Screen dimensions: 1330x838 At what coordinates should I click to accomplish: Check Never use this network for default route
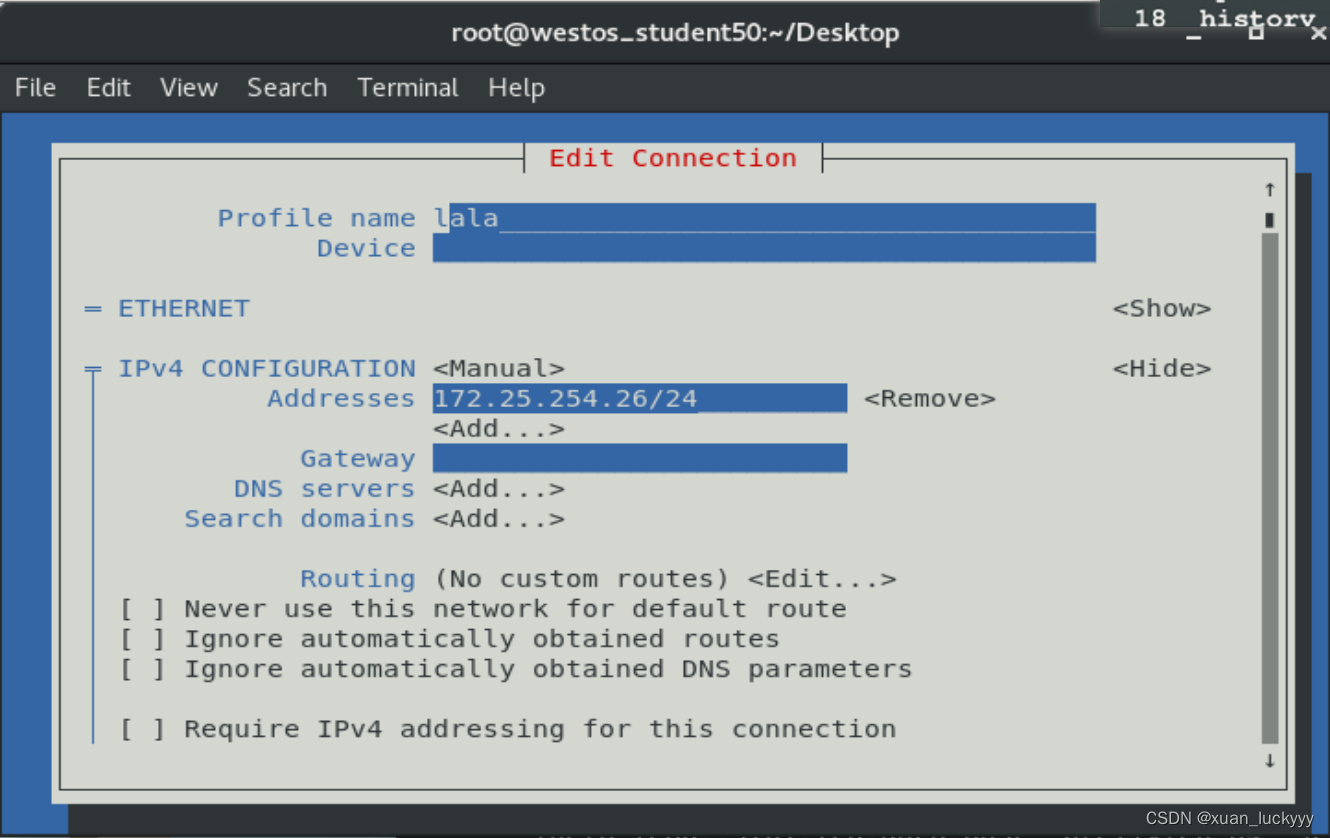142,609
